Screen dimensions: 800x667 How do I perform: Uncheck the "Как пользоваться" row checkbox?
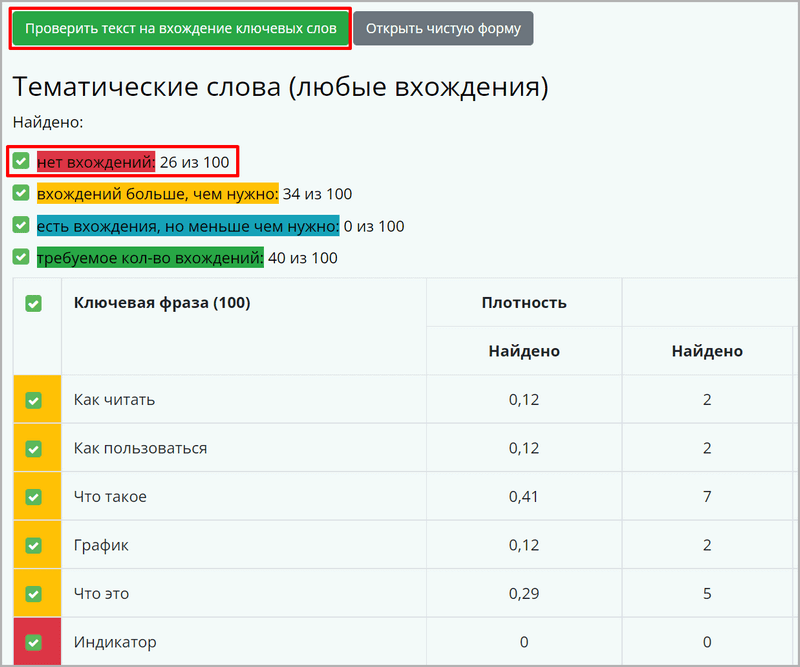click(x=34, y=449)
